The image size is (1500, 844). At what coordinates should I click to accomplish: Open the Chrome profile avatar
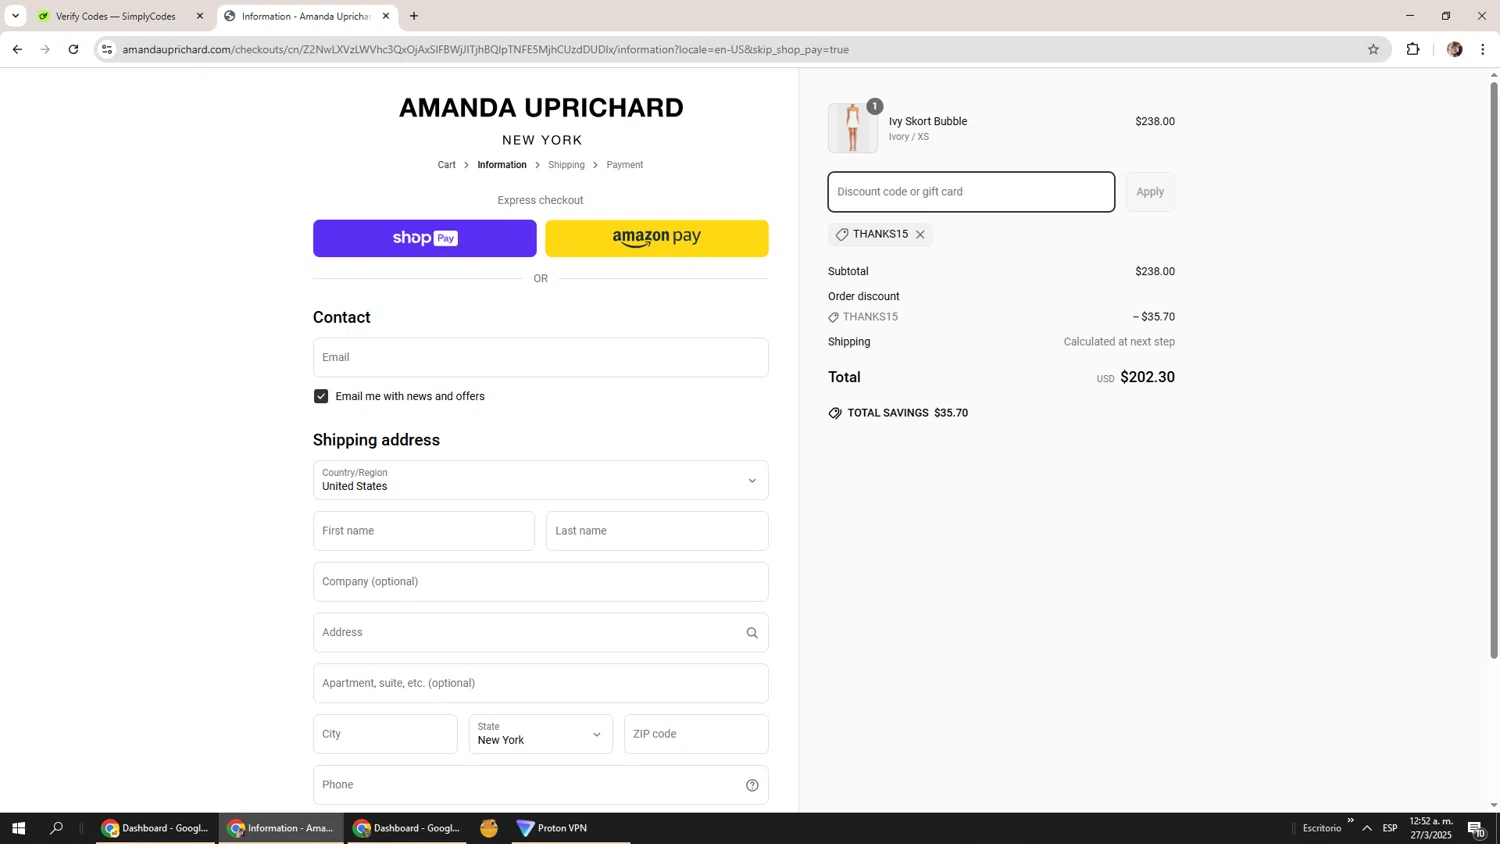point(1455,49)
